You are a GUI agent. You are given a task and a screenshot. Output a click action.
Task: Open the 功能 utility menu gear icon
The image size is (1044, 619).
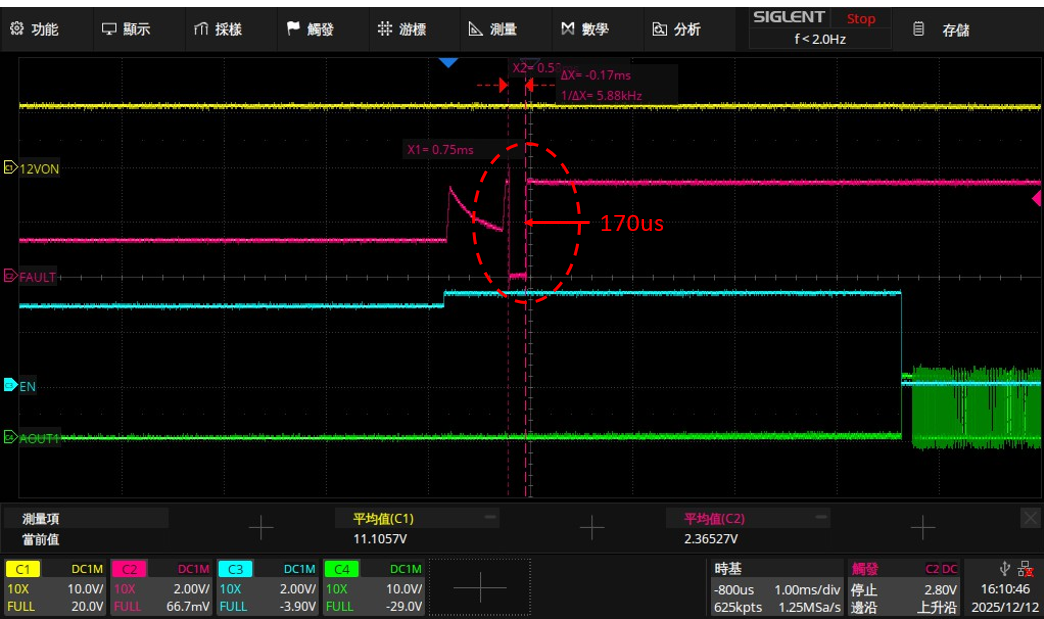click(x=17, y=28)
